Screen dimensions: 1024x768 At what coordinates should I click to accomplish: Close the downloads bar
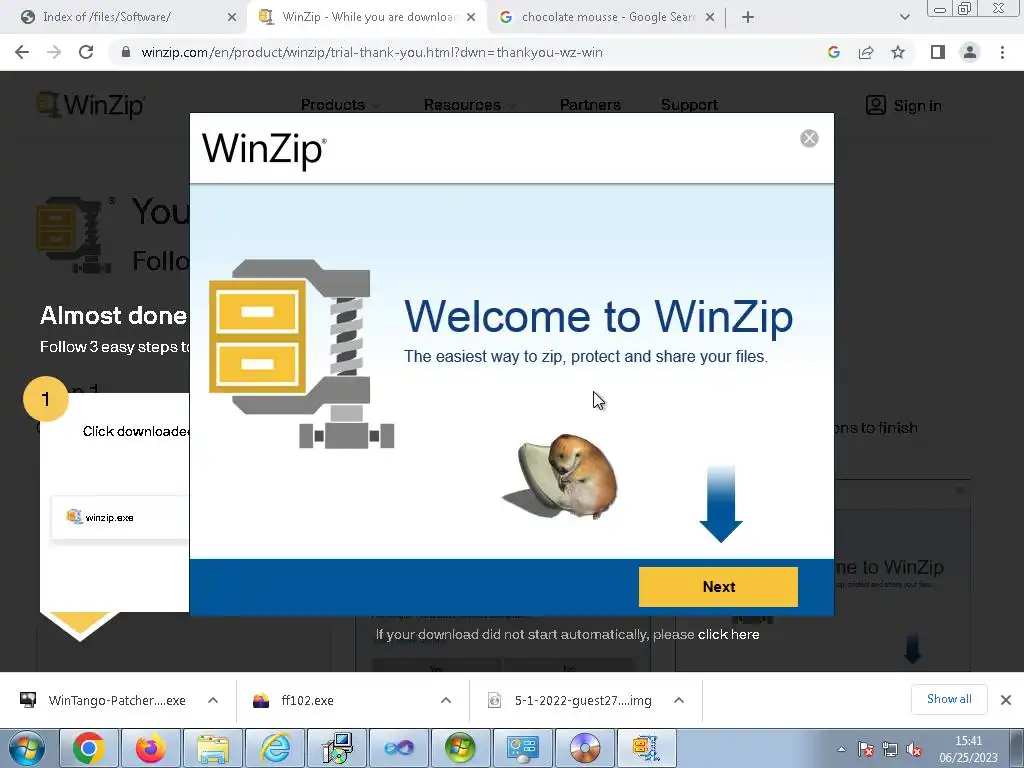[1006, 700]
